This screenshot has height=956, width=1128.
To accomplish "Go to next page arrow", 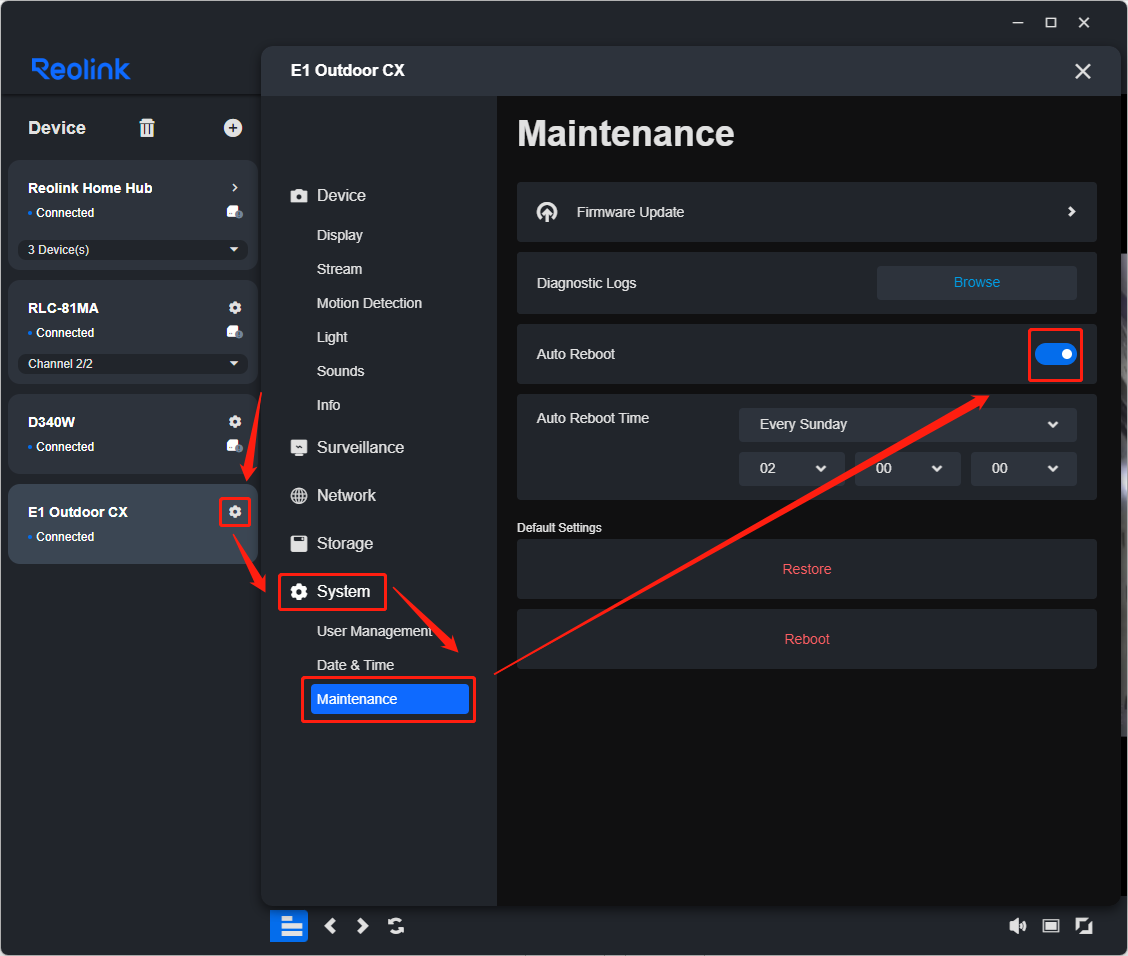I will 363,926.
